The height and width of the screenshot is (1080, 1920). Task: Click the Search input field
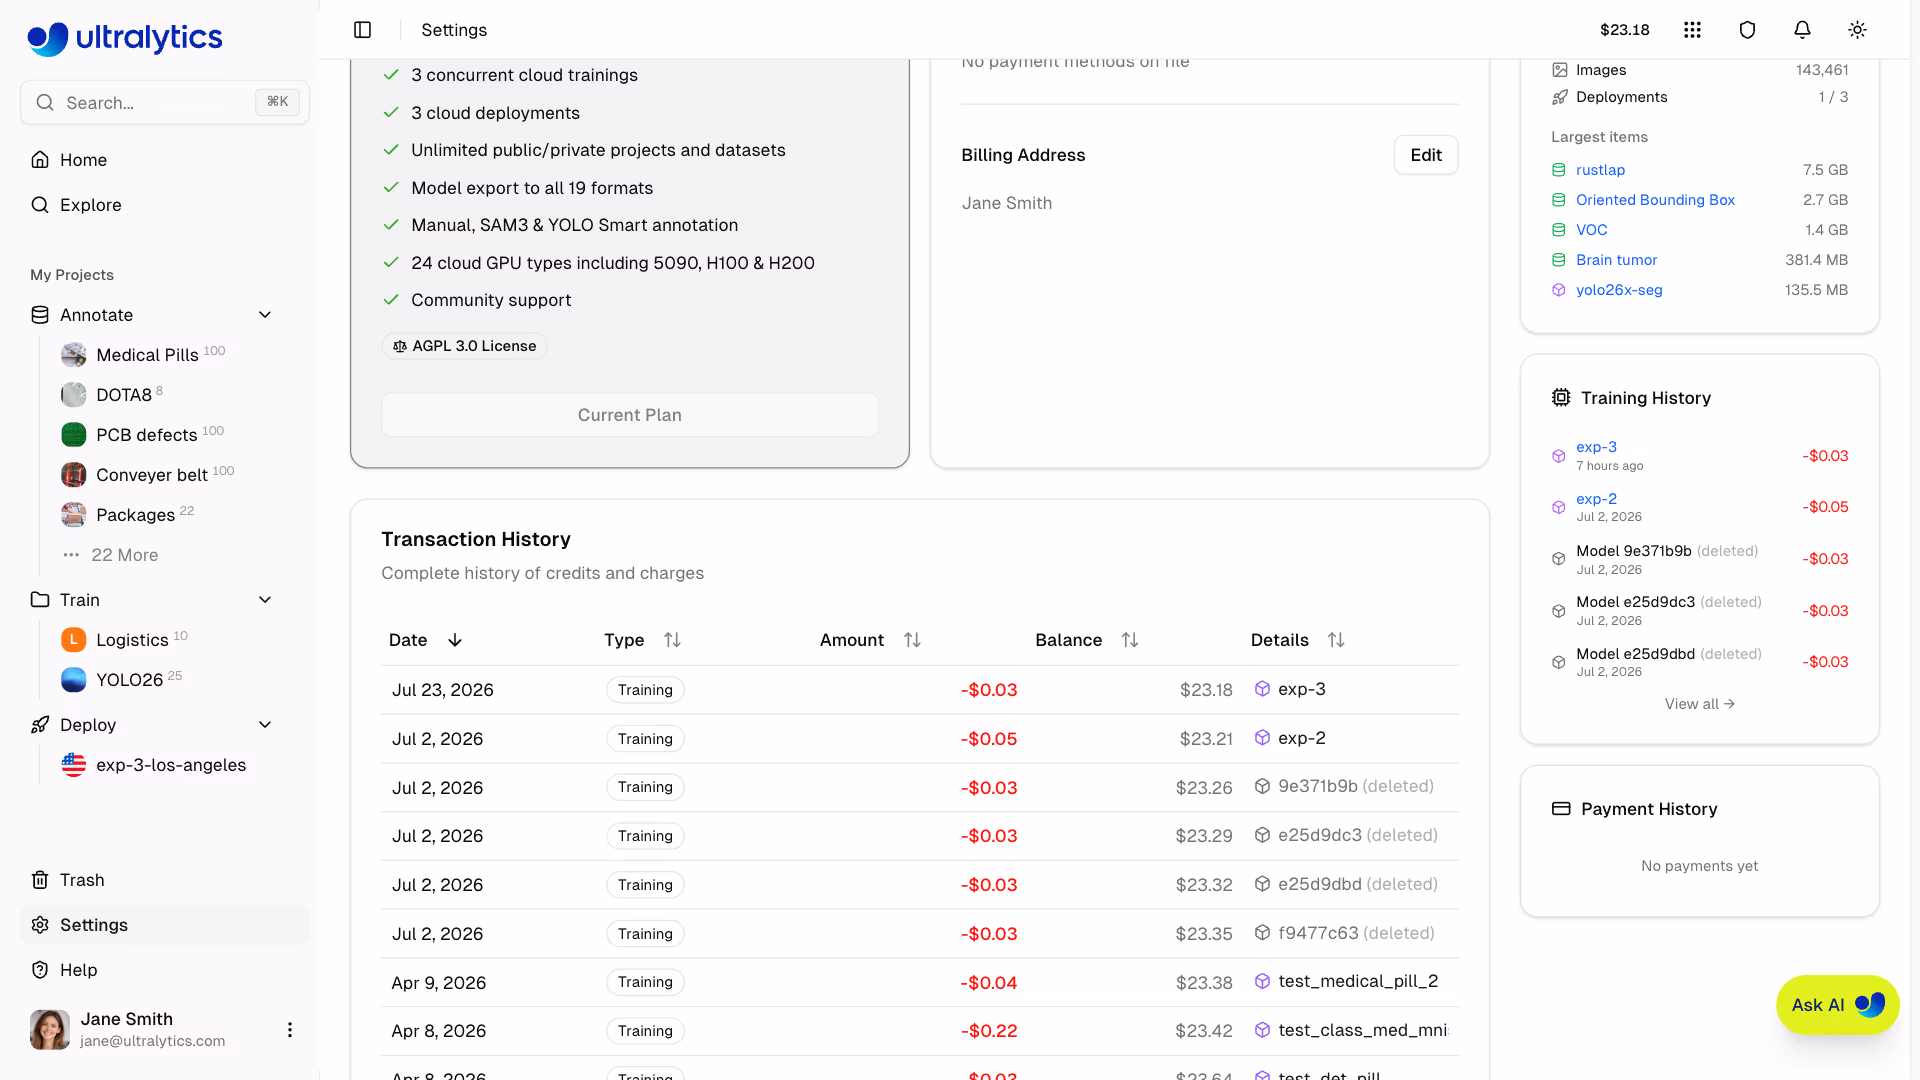pyautogui.click(x=165, y=103)
